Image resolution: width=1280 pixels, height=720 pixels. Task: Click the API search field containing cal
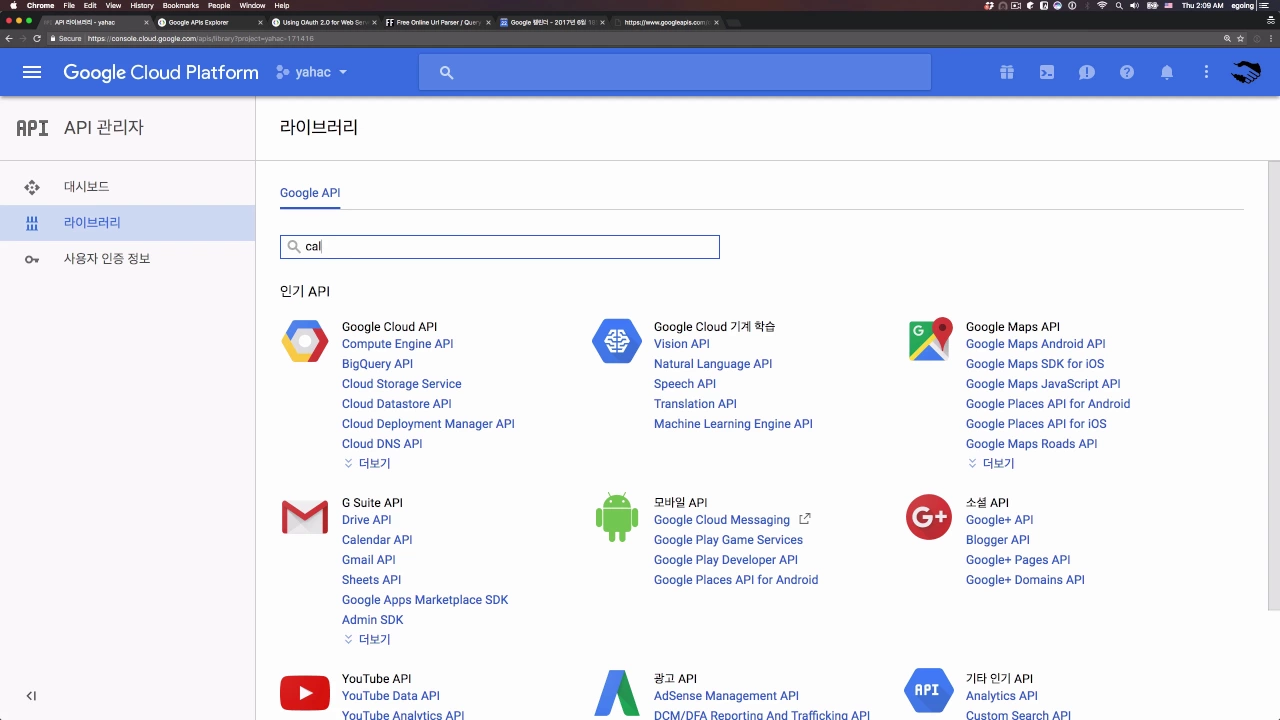coord(500,247)
